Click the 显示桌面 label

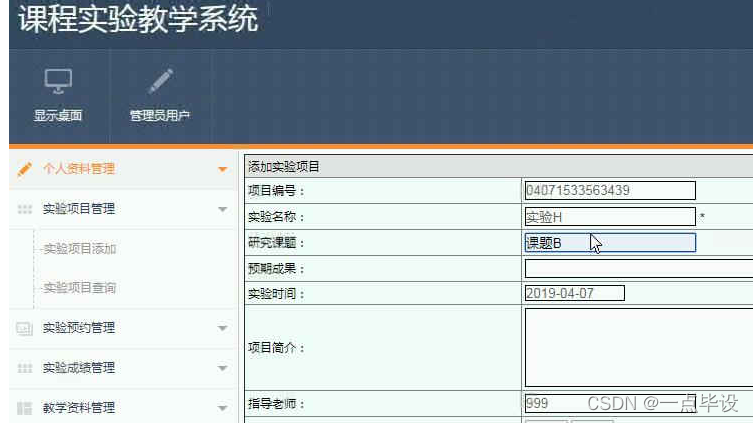coord(58,115)
